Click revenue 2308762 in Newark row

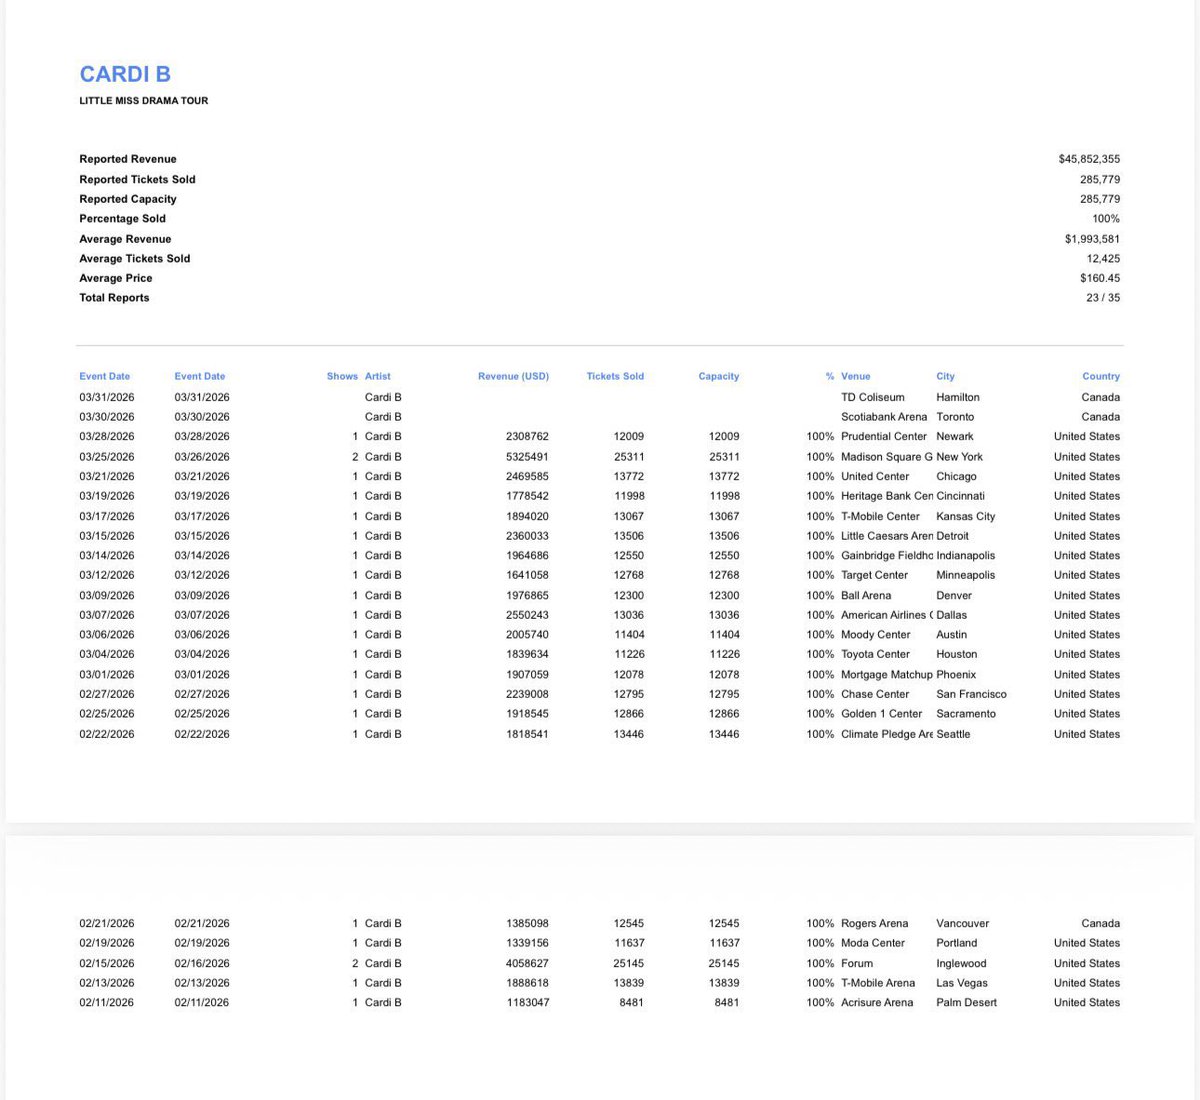(x=527, y=436)
